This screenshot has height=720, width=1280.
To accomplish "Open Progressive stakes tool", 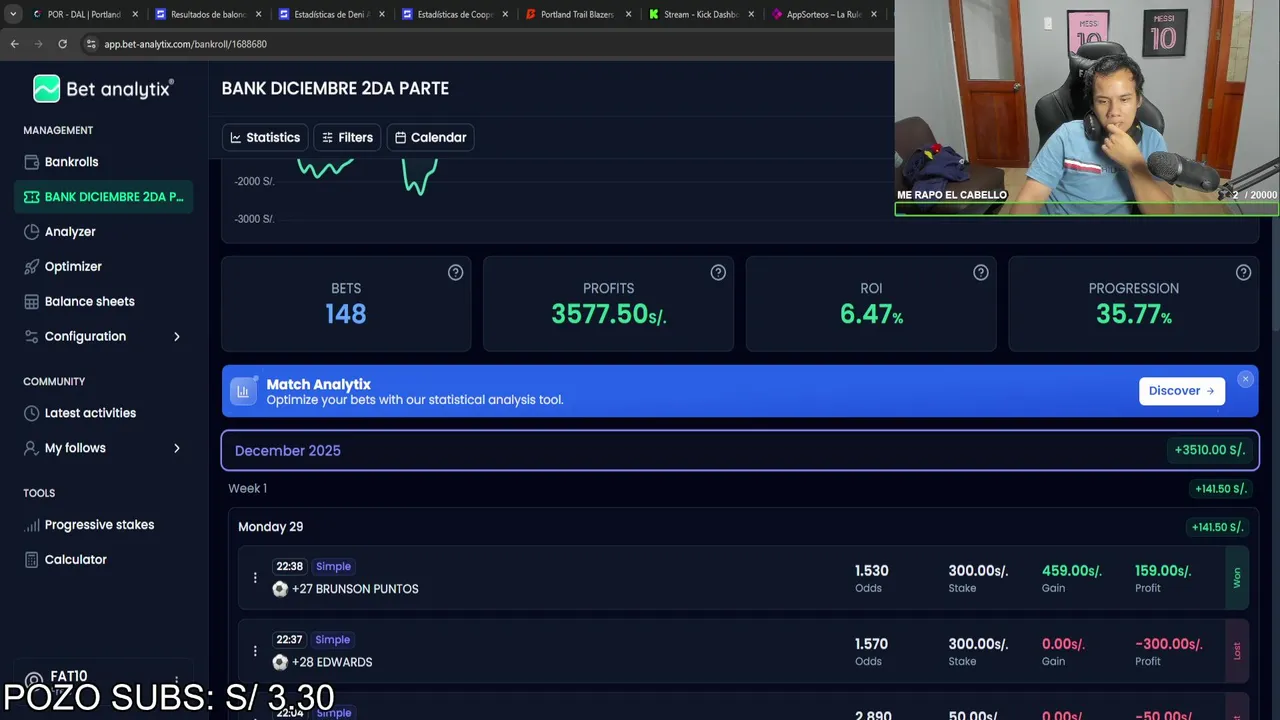I will (x=99, y=525).
